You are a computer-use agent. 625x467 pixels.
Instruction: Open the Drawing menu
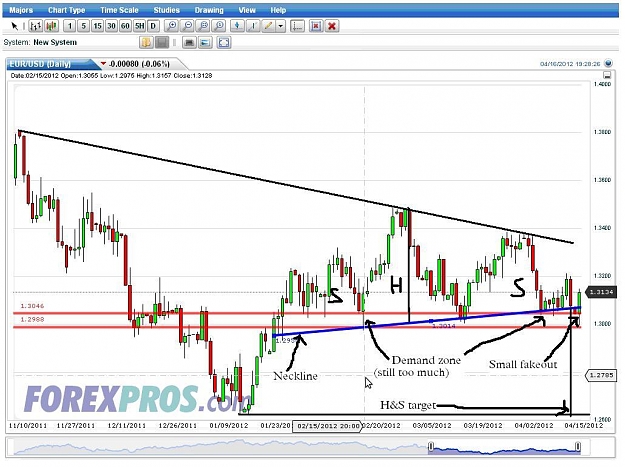coord(209,10)
